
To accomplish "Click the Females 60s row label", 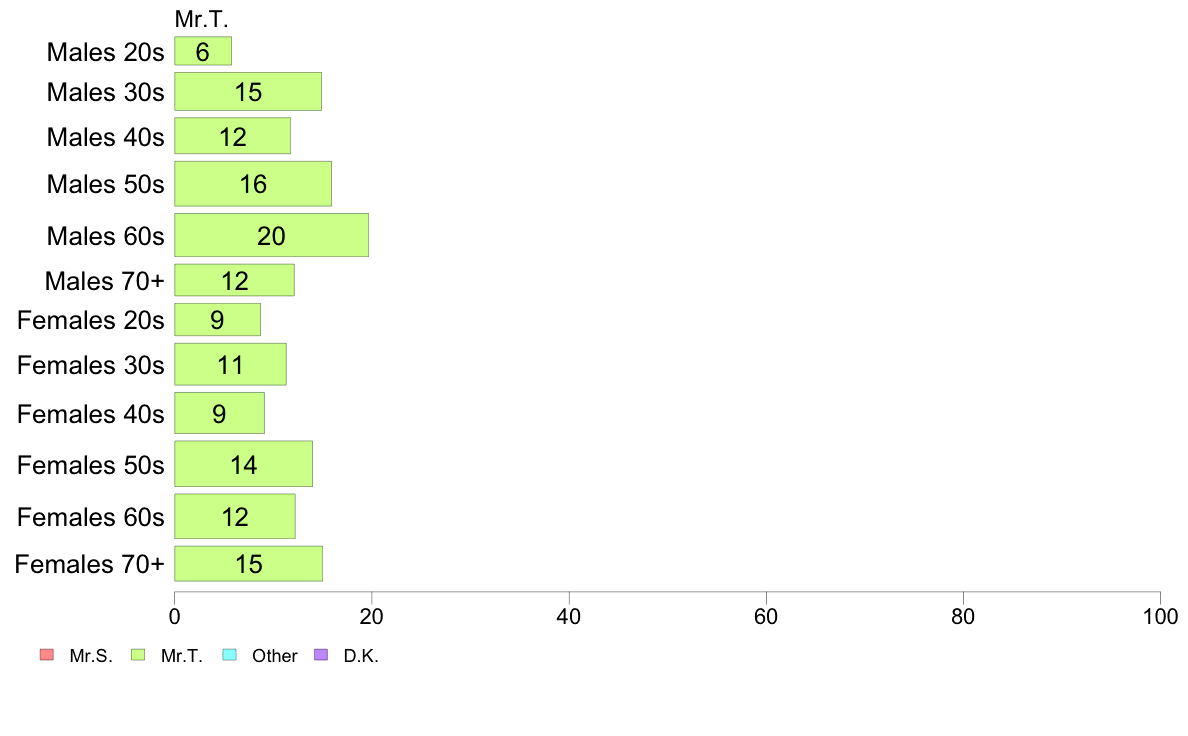I will [91, 517].
